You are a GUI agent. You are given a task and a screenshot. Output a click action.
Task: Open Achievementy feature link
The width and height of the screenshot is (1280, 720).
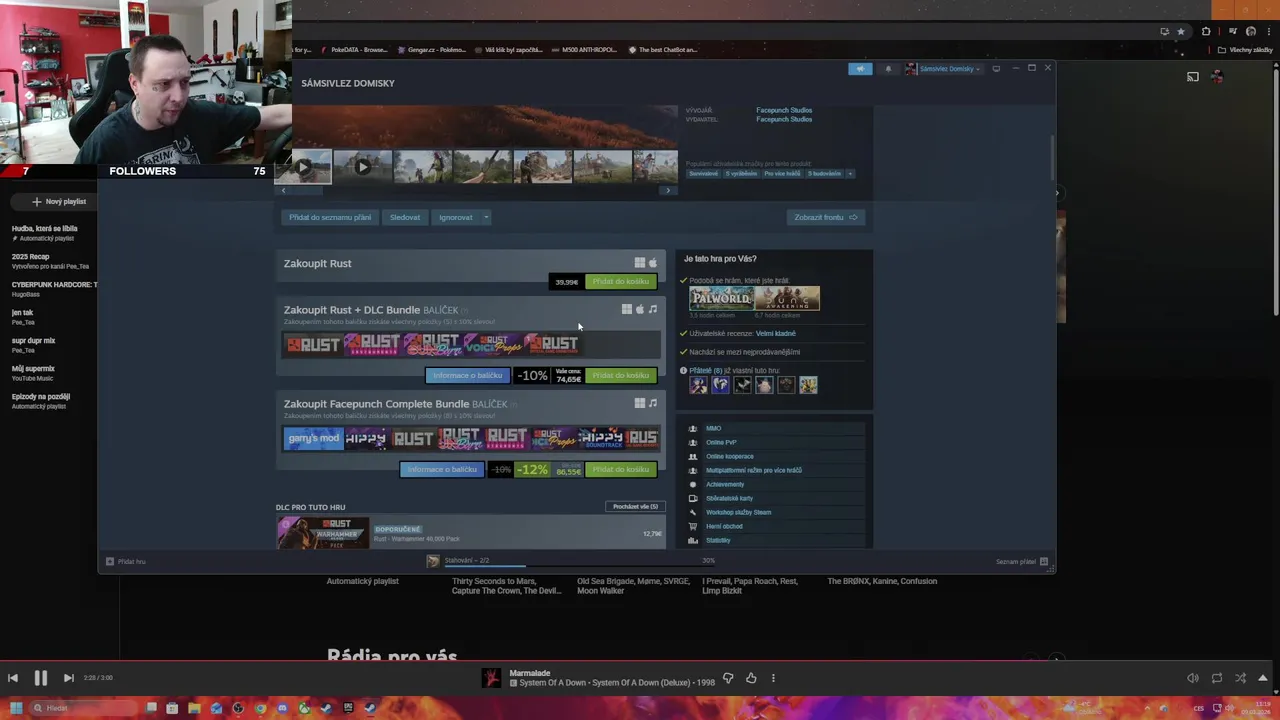coord(725,485)
